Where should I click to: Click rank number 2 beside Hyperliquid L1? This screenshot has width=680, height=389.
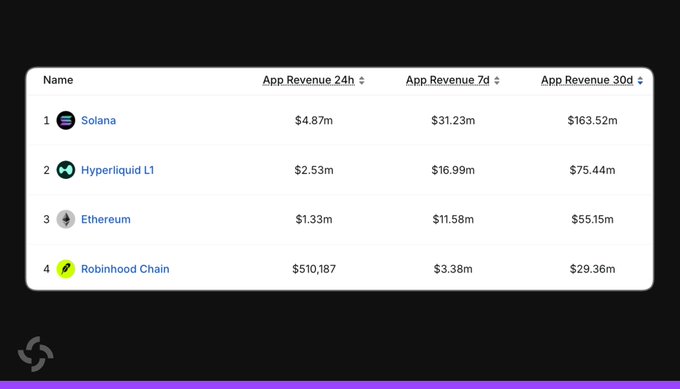pos(46,170)
